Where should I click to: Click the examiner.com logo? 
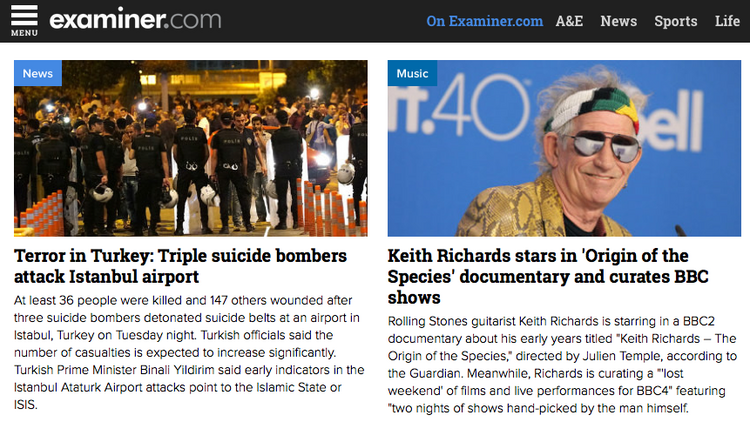(135, 20)
